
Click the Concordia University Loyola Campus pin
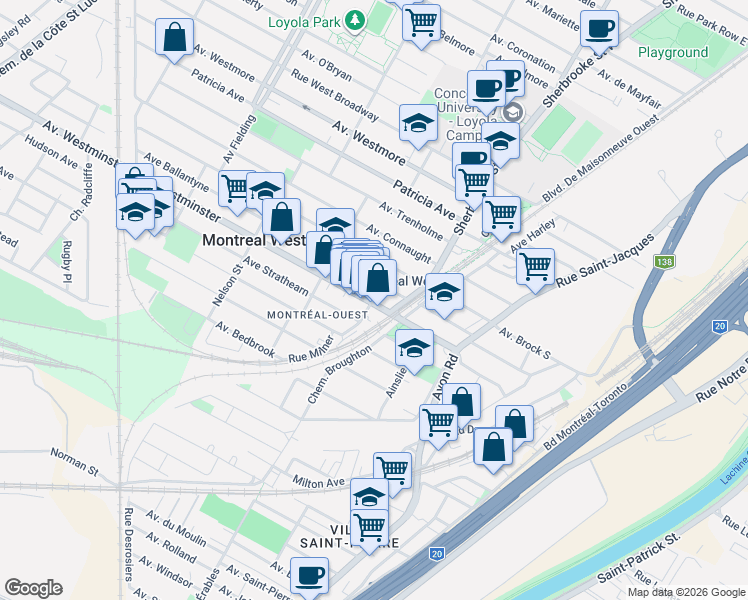pos(513,113)
